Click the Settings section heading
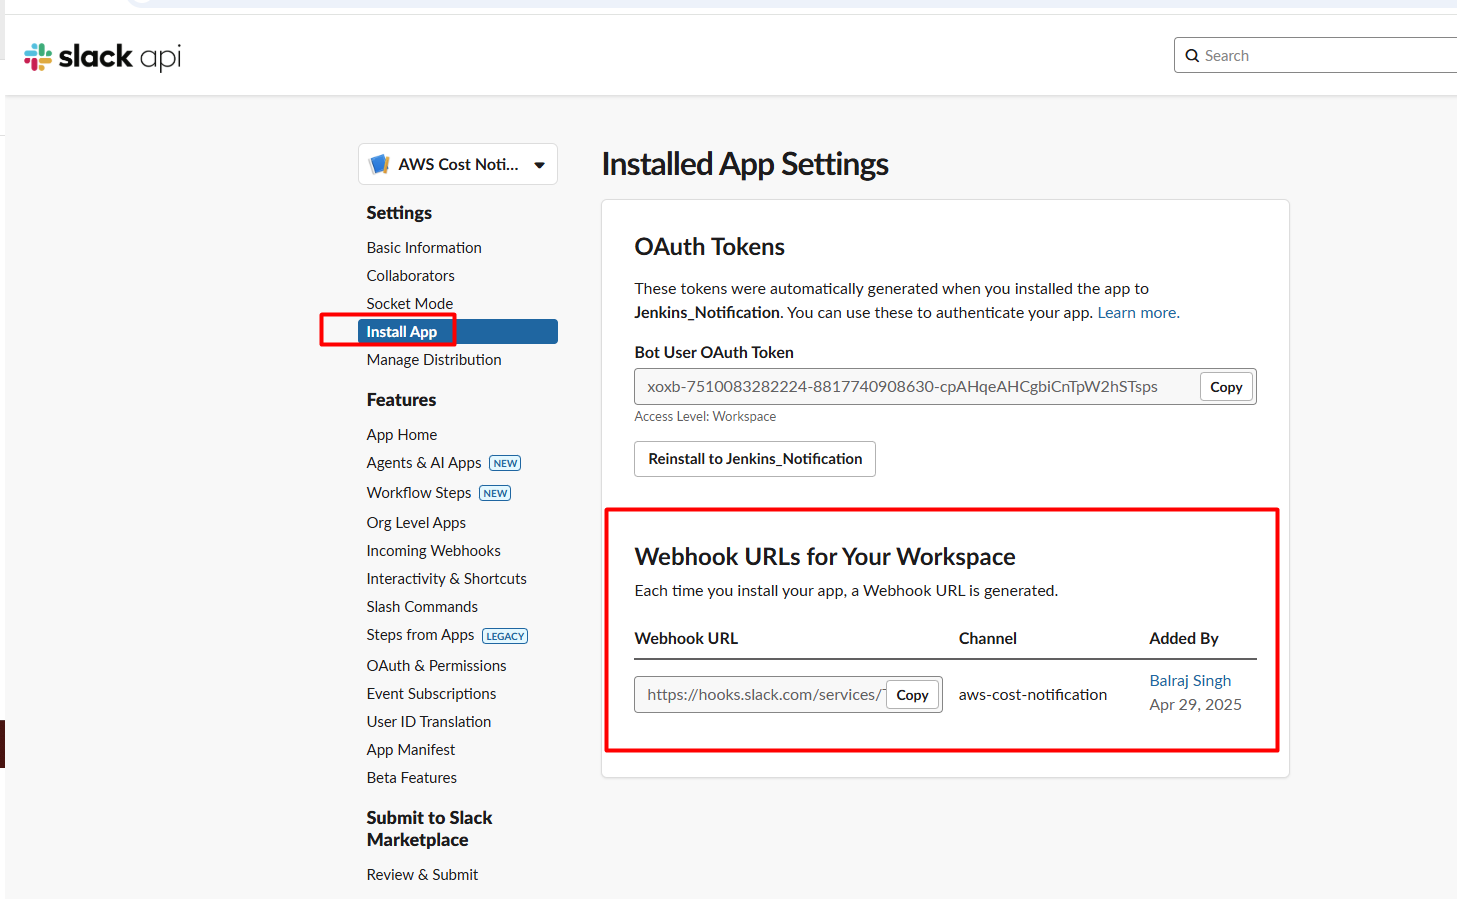 399,213
